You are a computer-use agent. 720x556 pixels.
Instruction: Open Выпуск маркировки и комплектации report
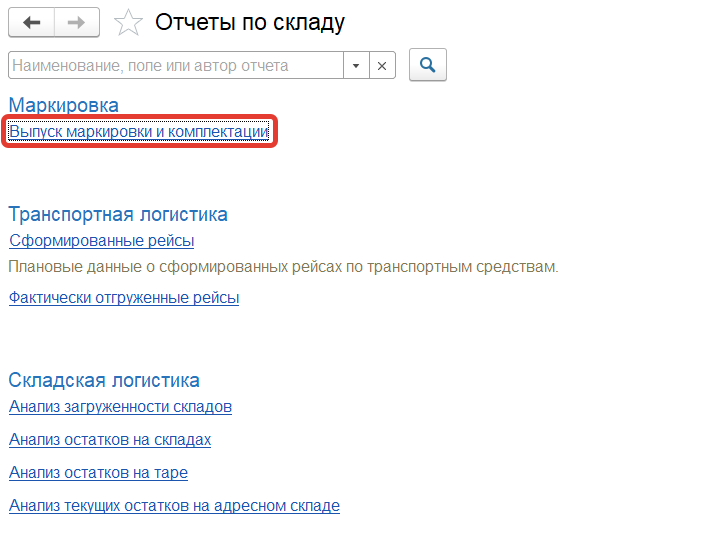(x=139, y=132)
